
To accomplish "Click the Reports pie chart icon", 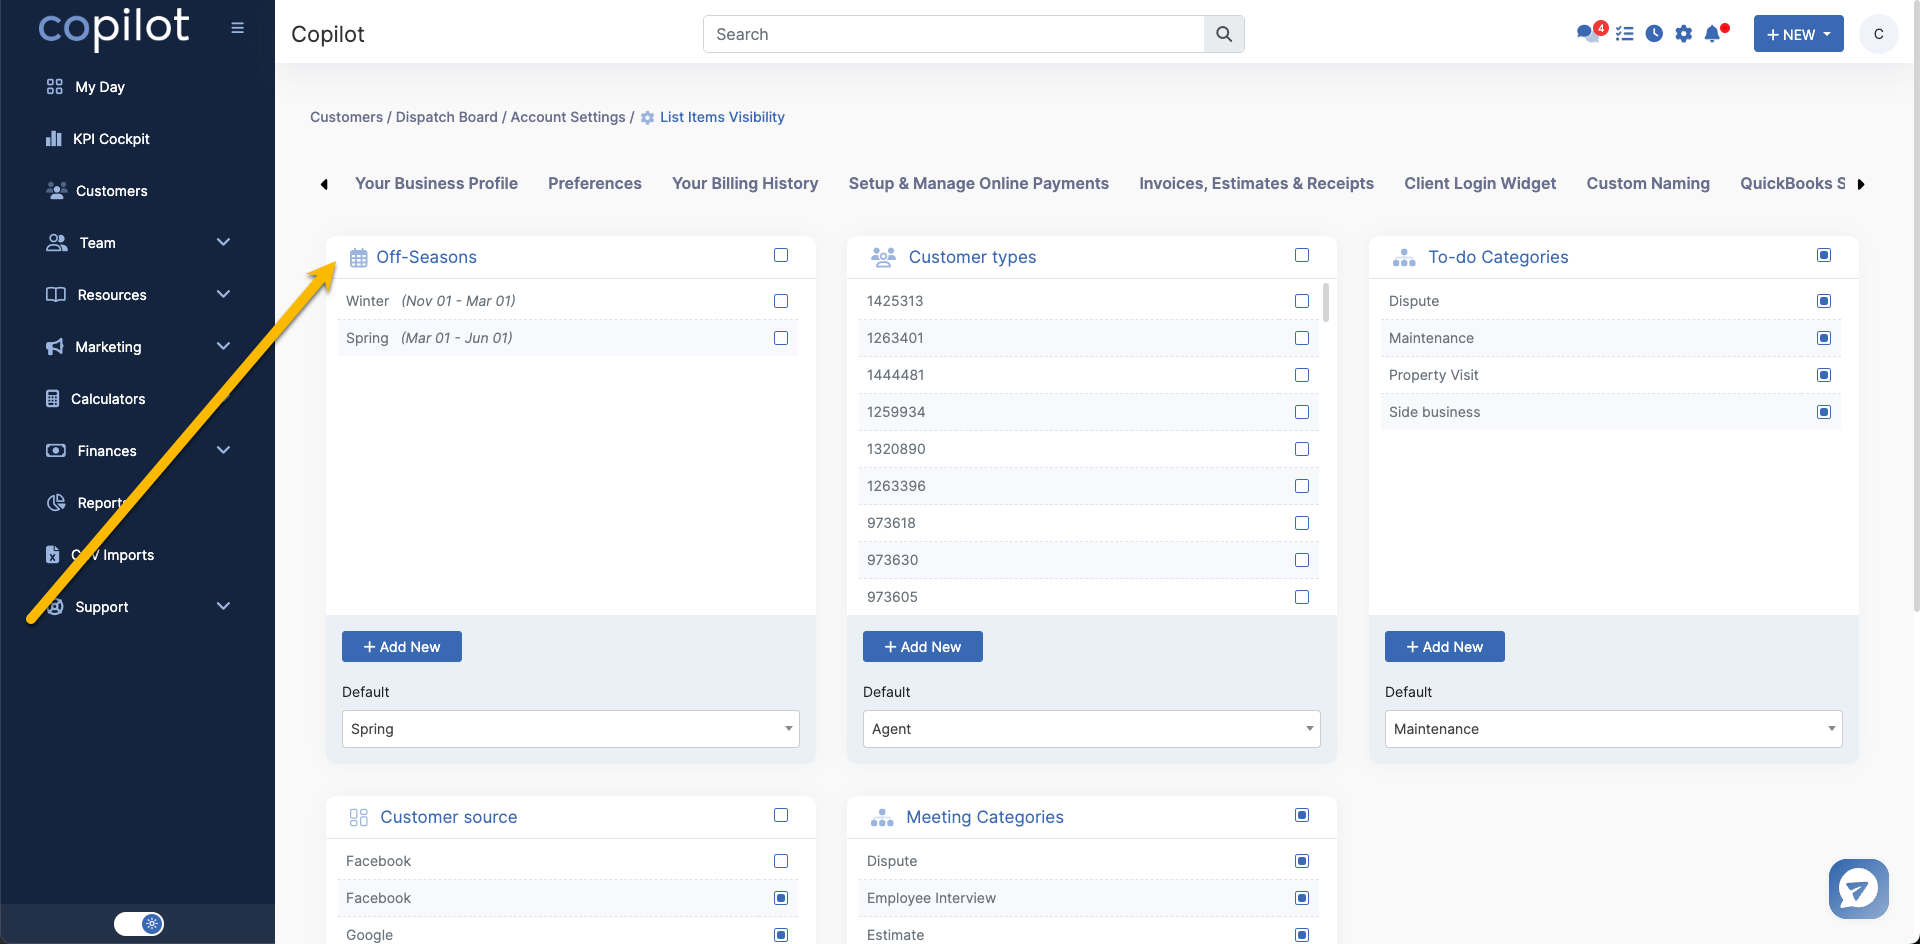I will pyautogui.click(x=56, y=503).
